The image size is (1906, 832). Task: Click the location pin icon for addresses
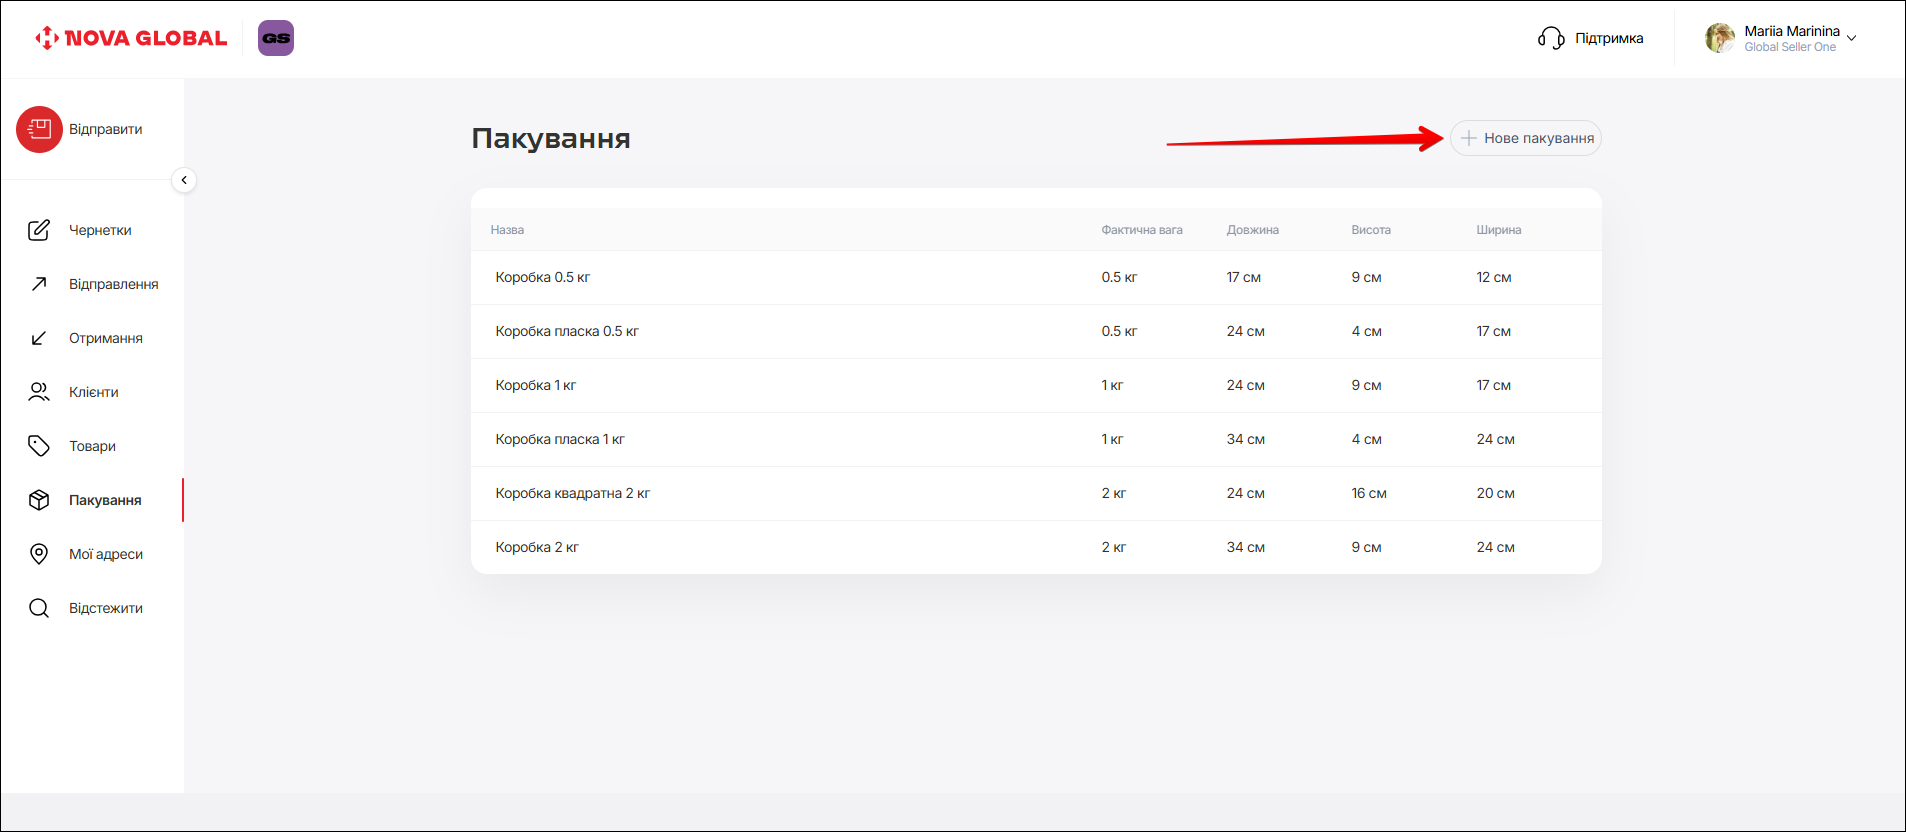(x=39, y=554)
